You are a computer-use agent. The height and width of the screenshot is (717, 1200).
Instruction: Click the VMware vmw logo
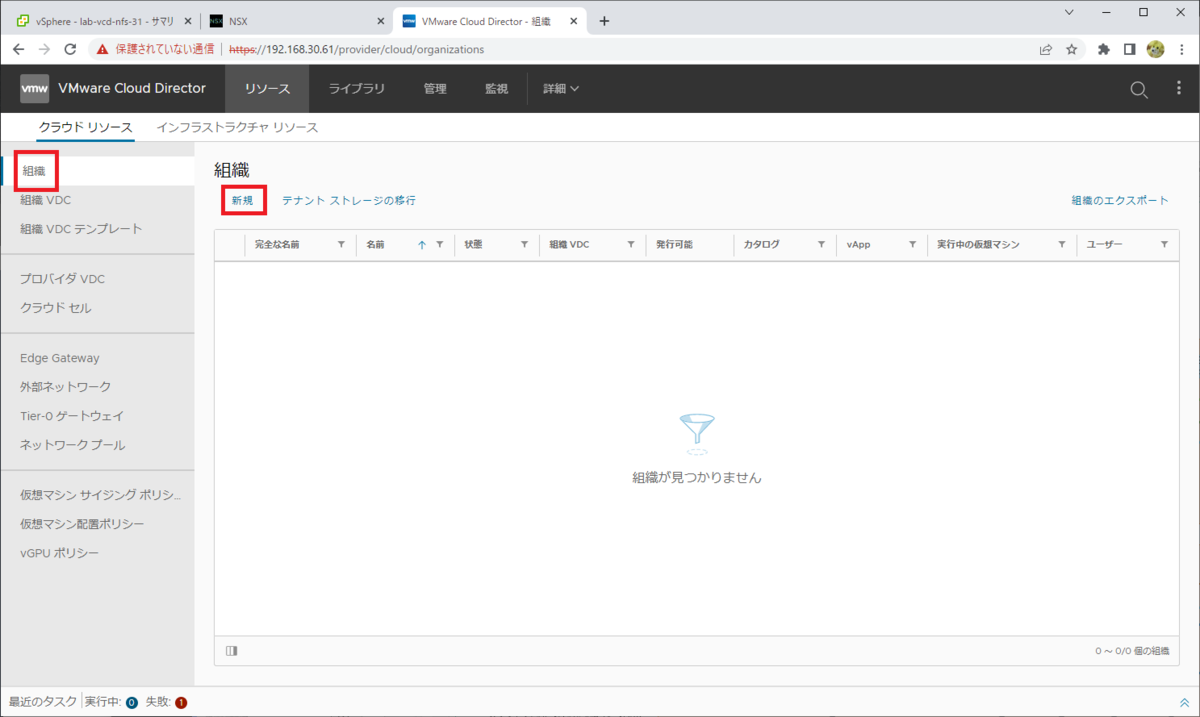[x=35, y=89]
